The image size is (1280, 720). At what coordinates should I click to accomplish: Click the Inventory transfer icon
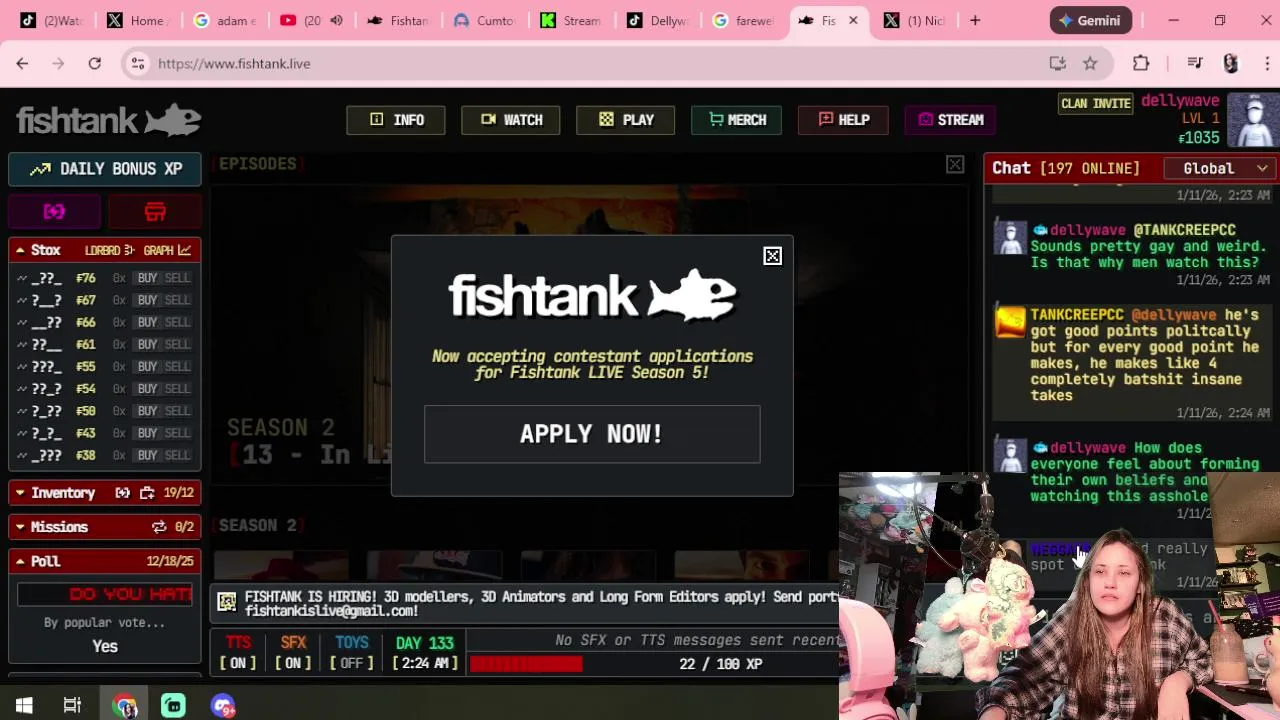[x=147, y=493]
